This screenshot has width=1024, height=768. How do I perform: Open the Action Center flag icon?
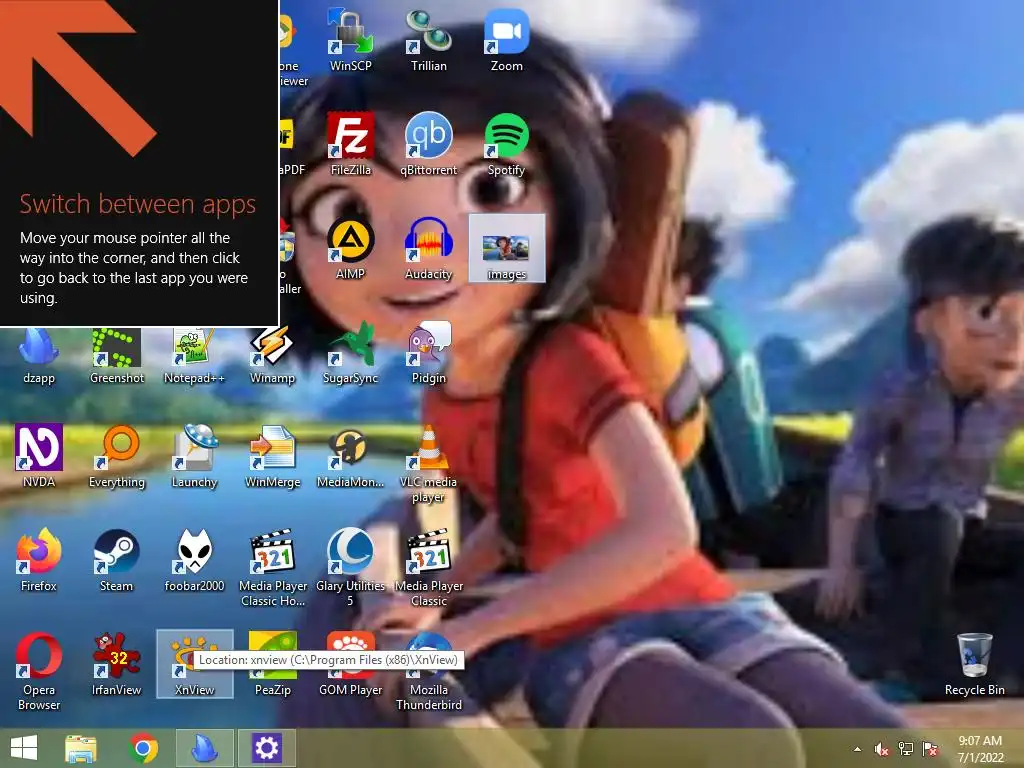930,749
